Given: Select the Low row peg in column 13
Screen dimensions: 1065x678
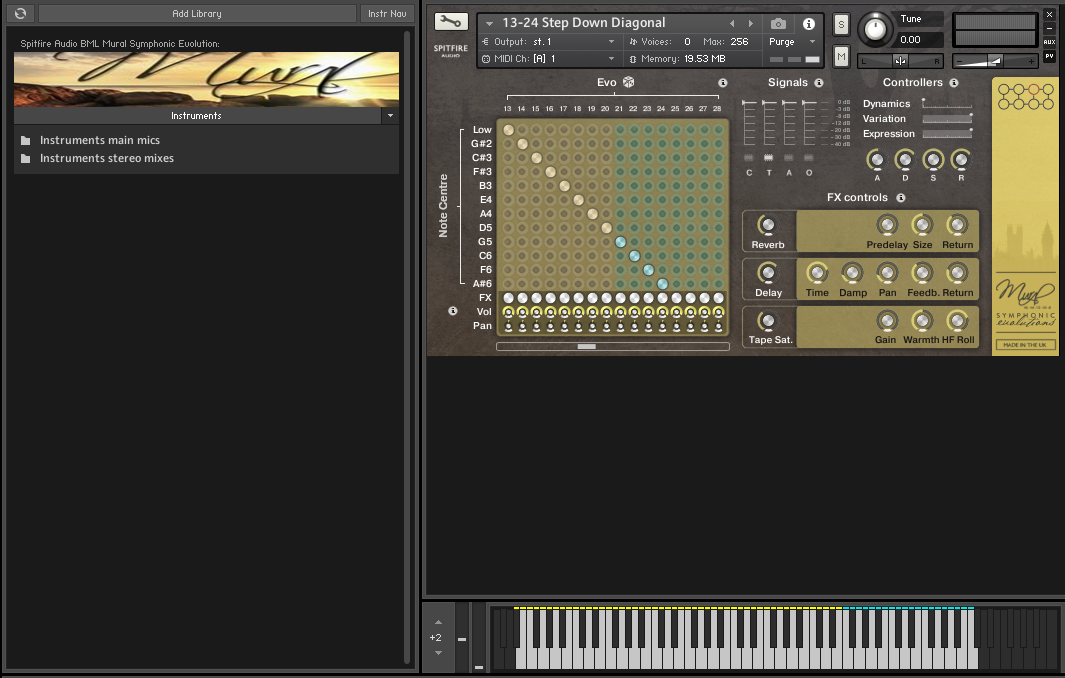Looking at the screenshot, I should [x=509, y=130].
